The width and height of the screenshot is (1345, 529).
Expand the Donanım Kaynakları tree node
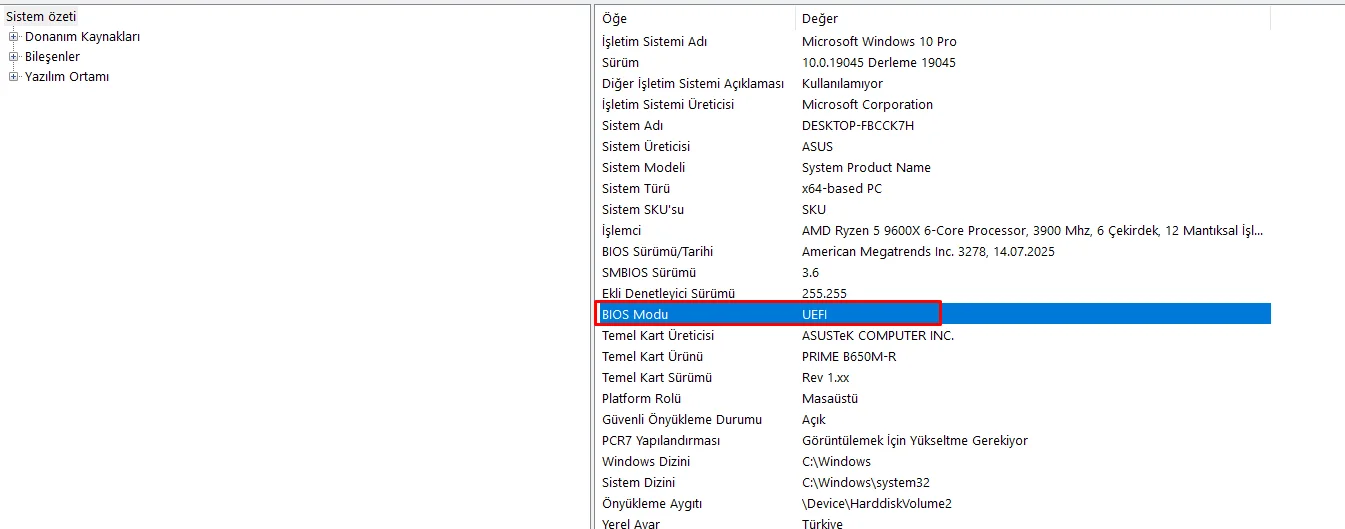point(14,37)
